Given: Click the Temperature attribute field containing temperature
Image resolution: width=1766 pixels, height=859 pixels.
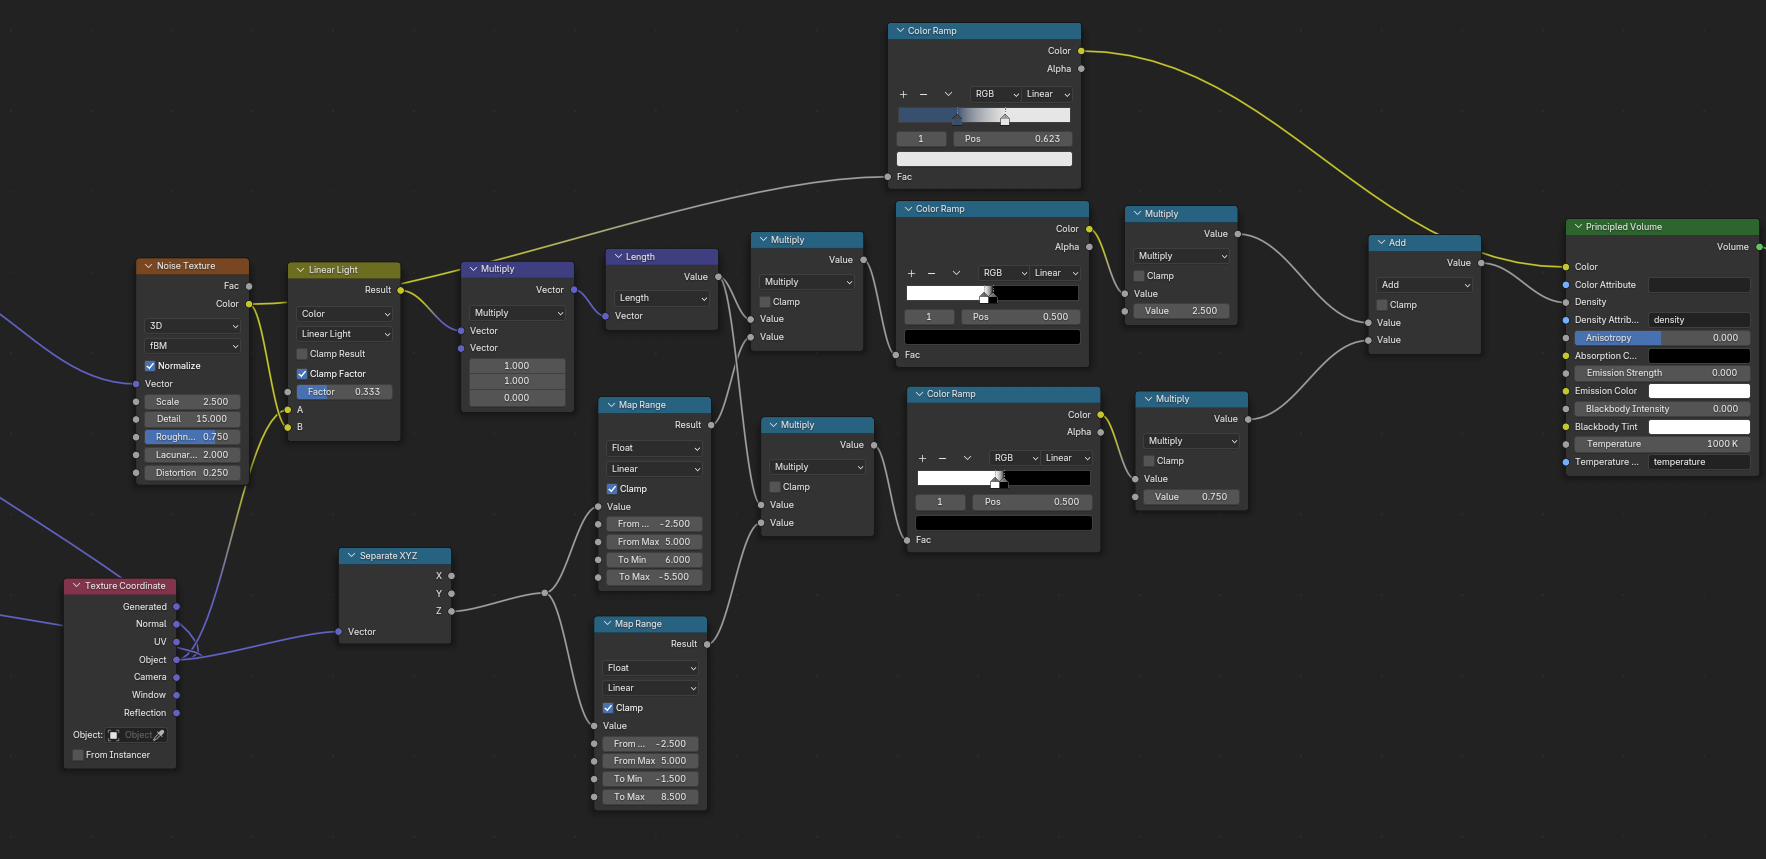Looking at the screenshot, I should (x=1699, y=462).
